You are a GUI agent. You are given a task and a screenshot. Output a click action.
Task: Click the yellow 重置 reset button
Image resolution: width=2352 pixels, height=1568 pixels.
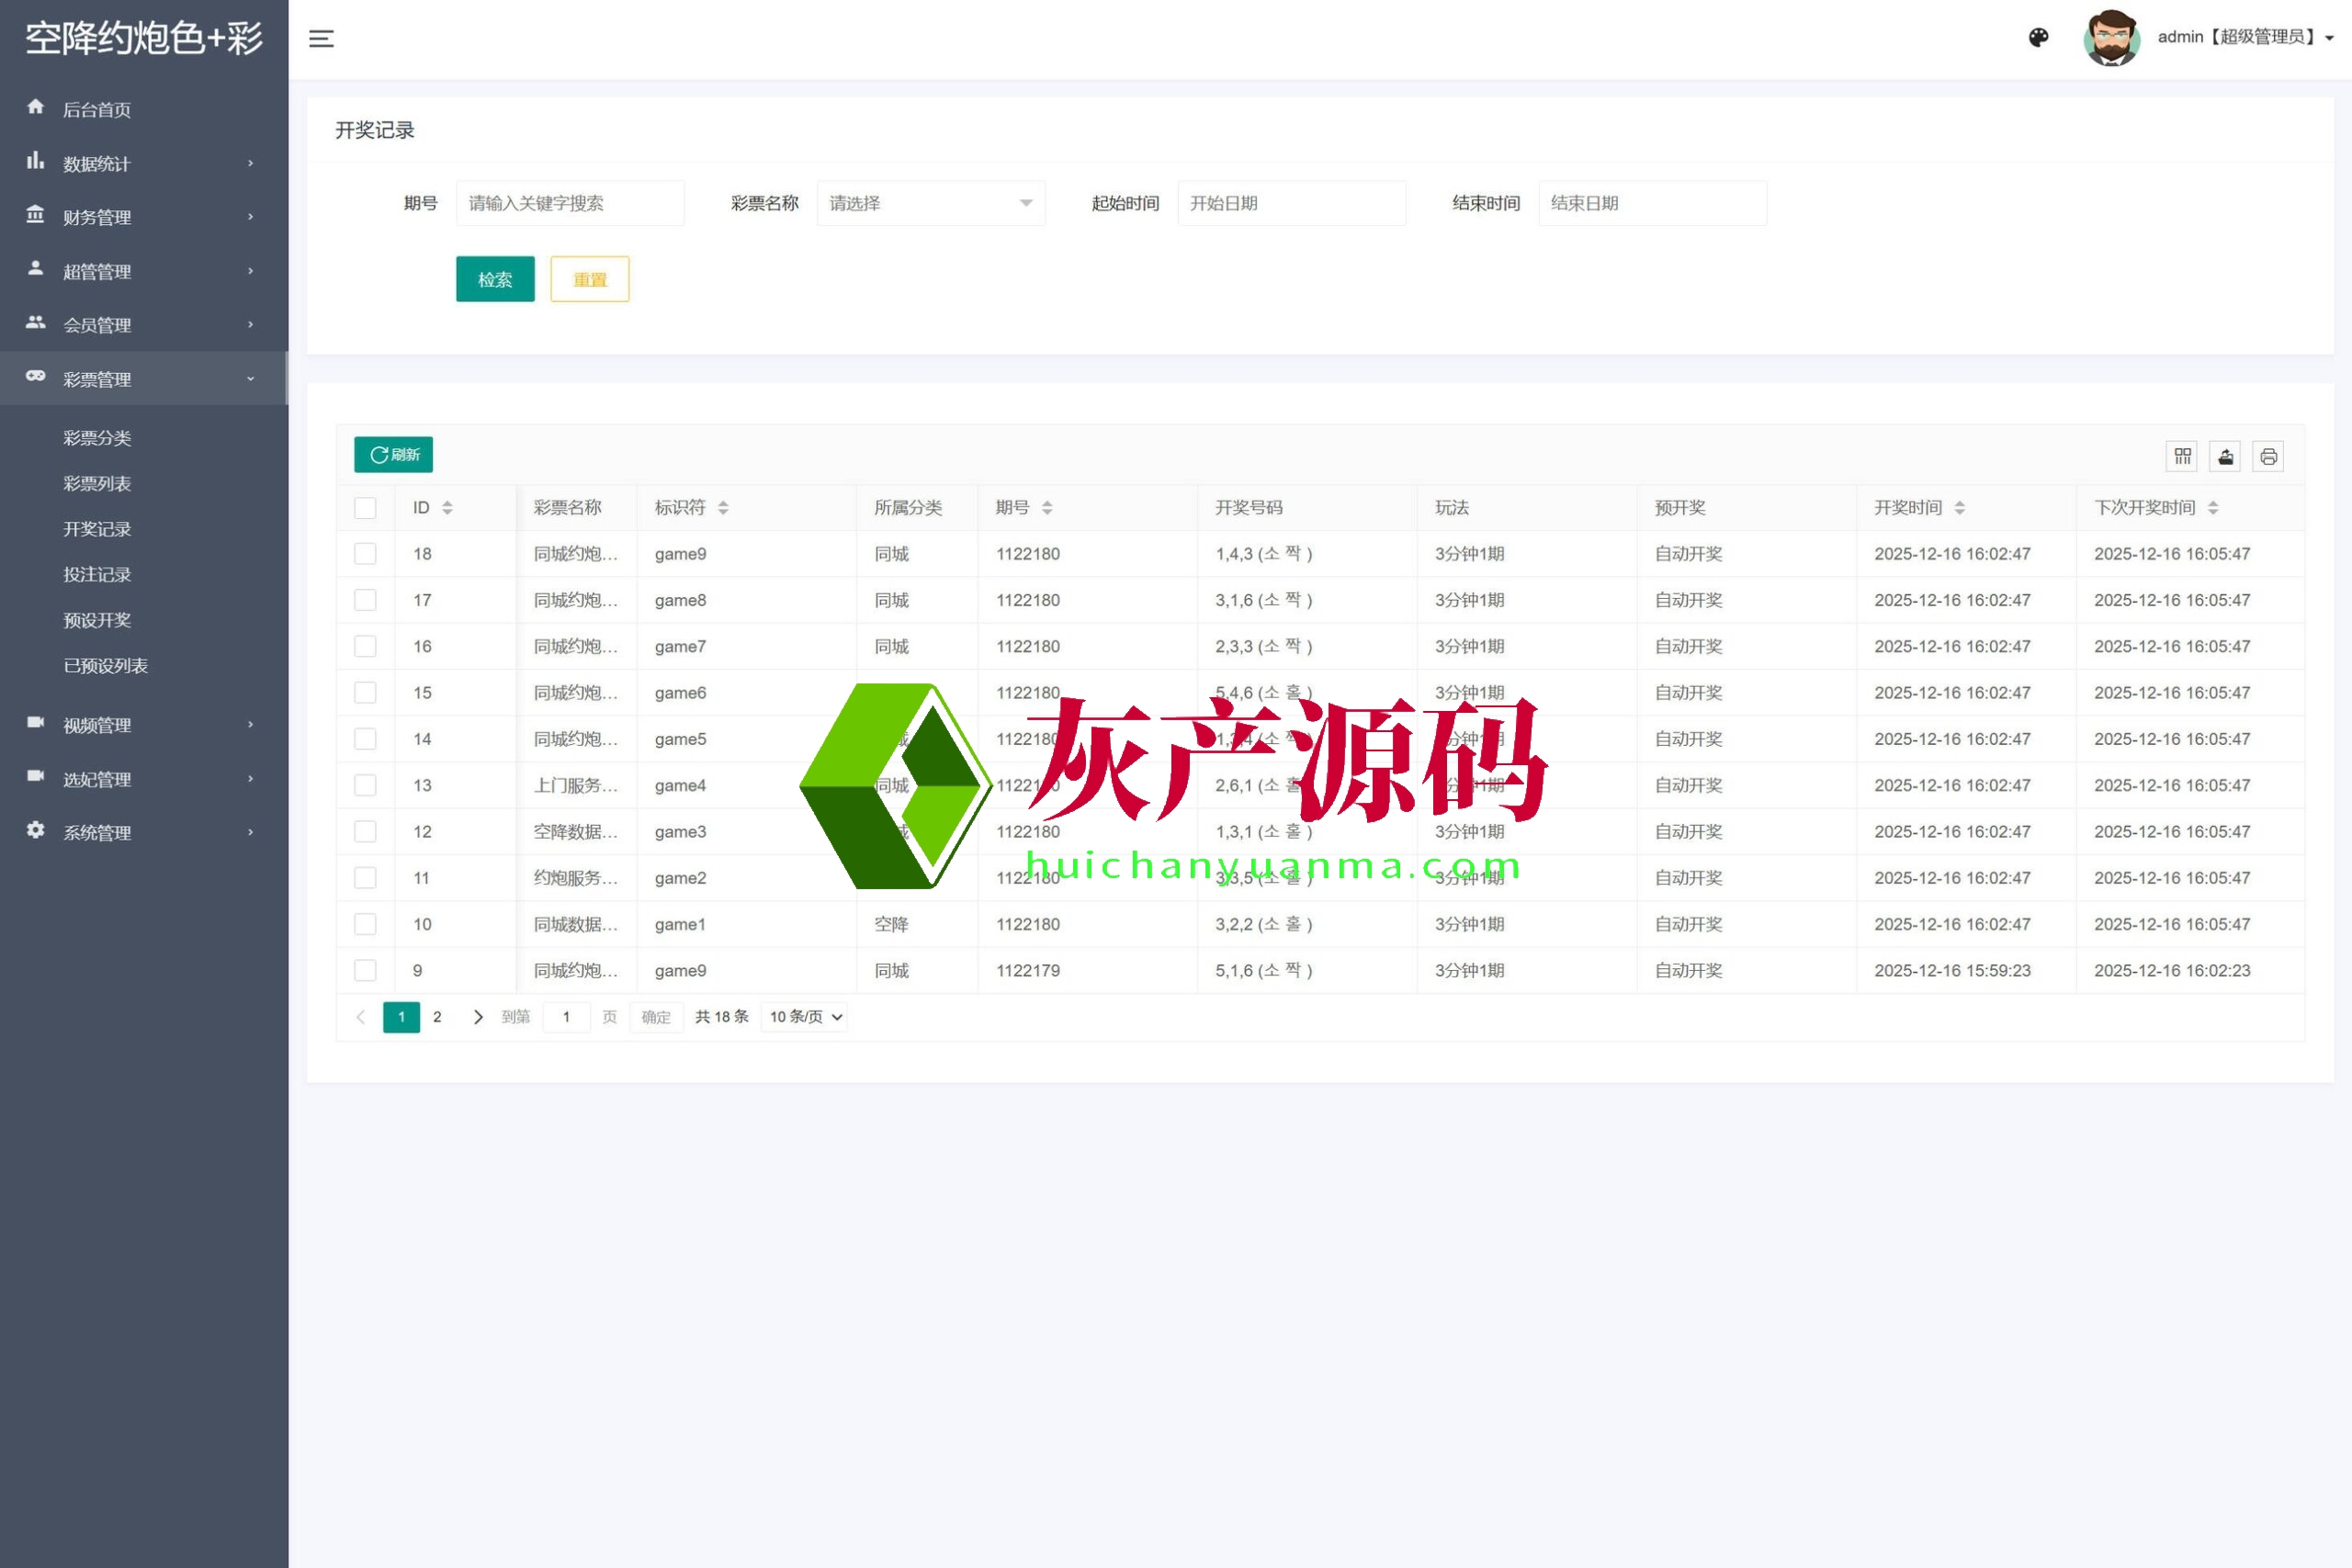(589, 279)
